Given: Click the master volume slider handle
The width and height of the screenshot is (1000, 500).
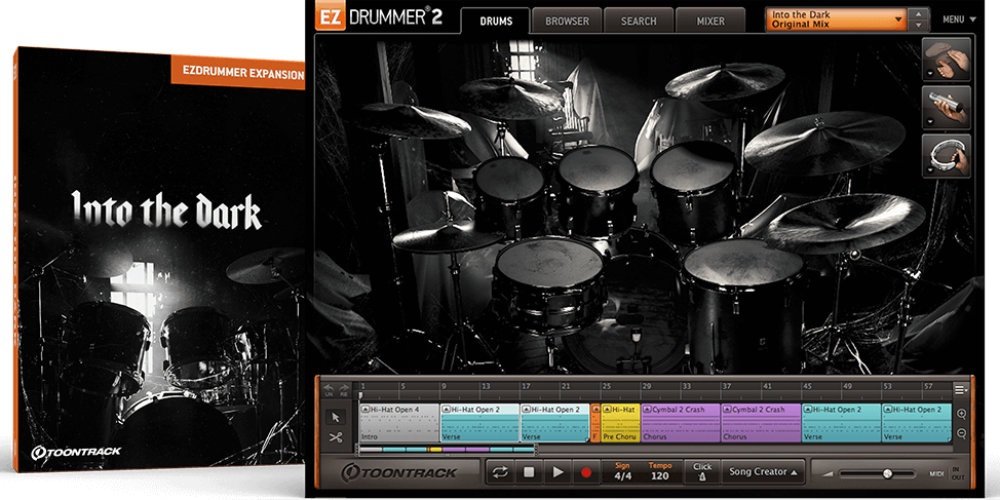Looking at the screenshot, I should click(x=886, y=473).
